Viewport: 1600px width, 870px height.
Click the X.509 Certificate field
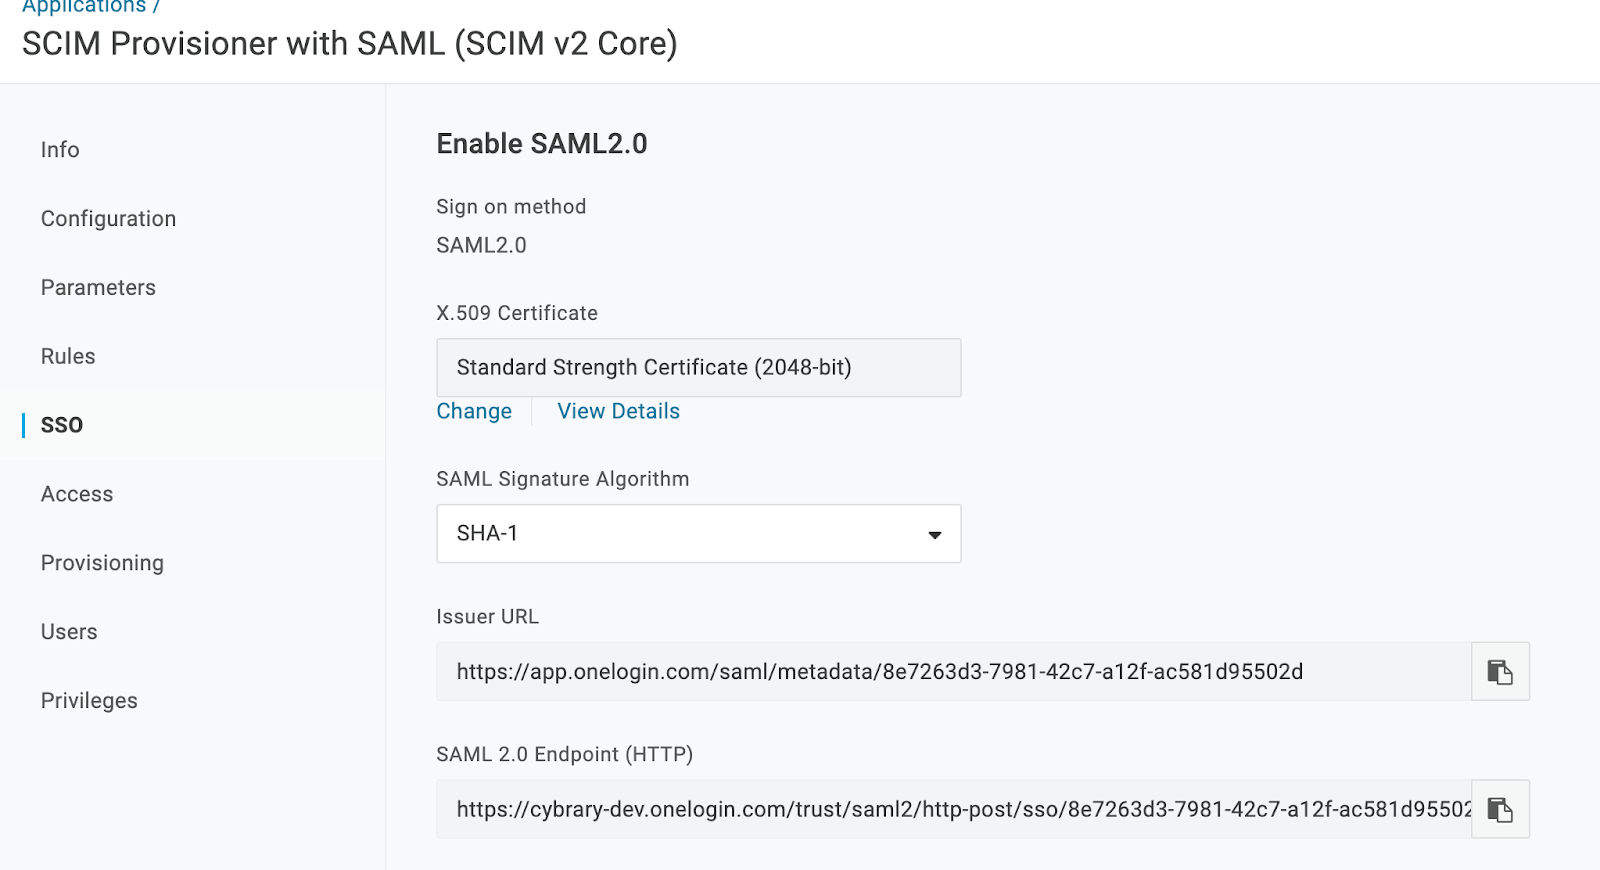698,368
